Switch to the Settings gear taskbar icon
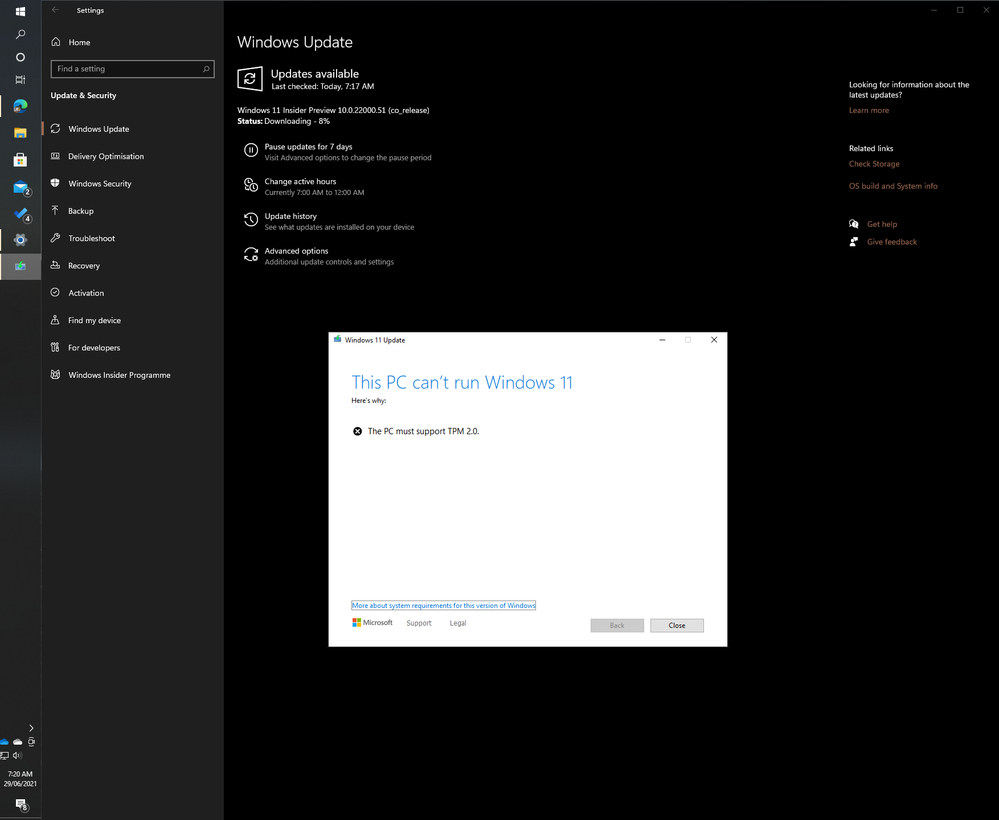Viewport: 999px width, 820px height. 20,240
